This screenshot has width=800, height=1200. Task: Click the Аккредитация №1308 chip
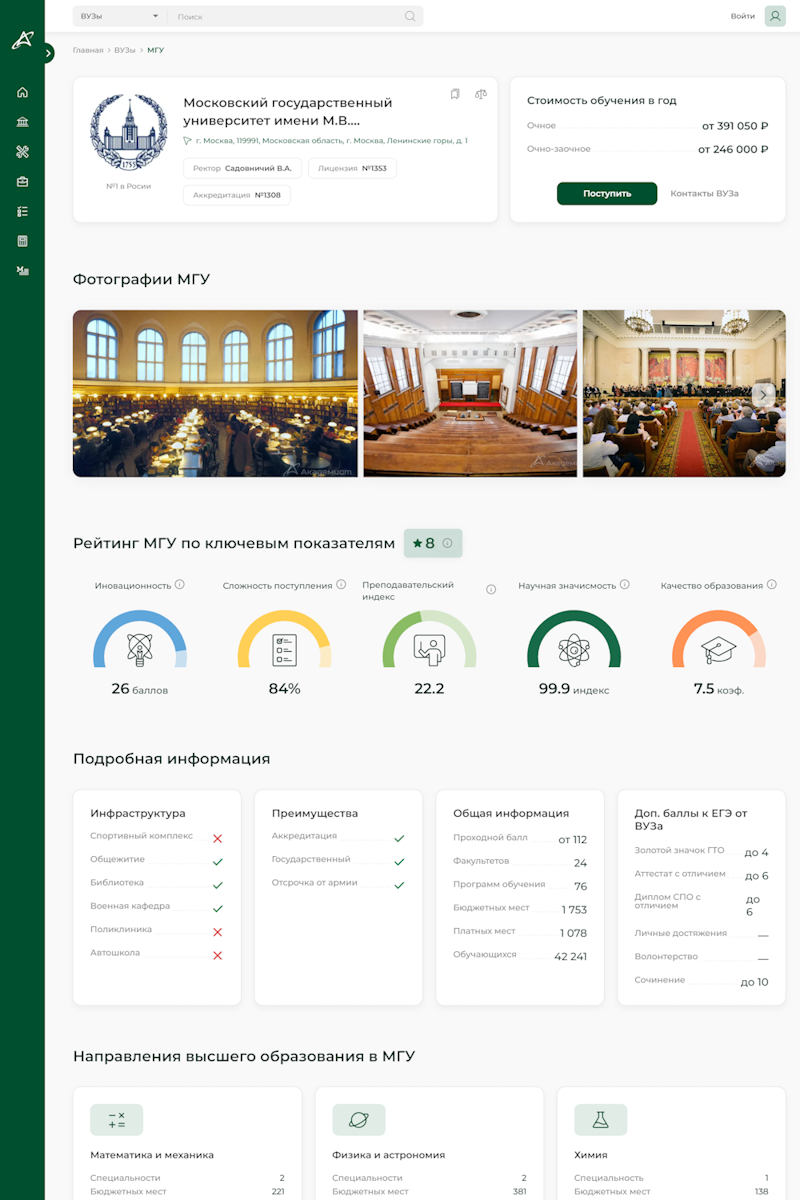237,195
